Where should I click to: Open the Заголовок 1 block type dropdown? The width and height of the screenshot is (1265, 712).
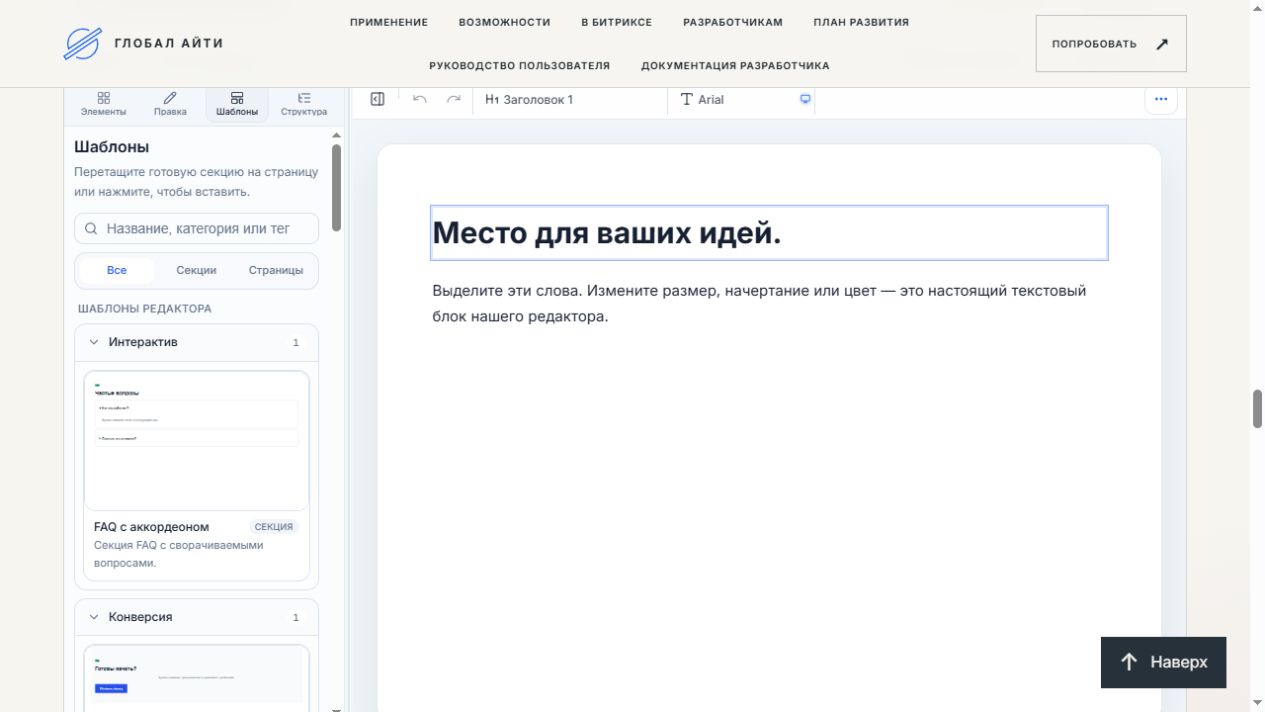[x=569, y=99]
